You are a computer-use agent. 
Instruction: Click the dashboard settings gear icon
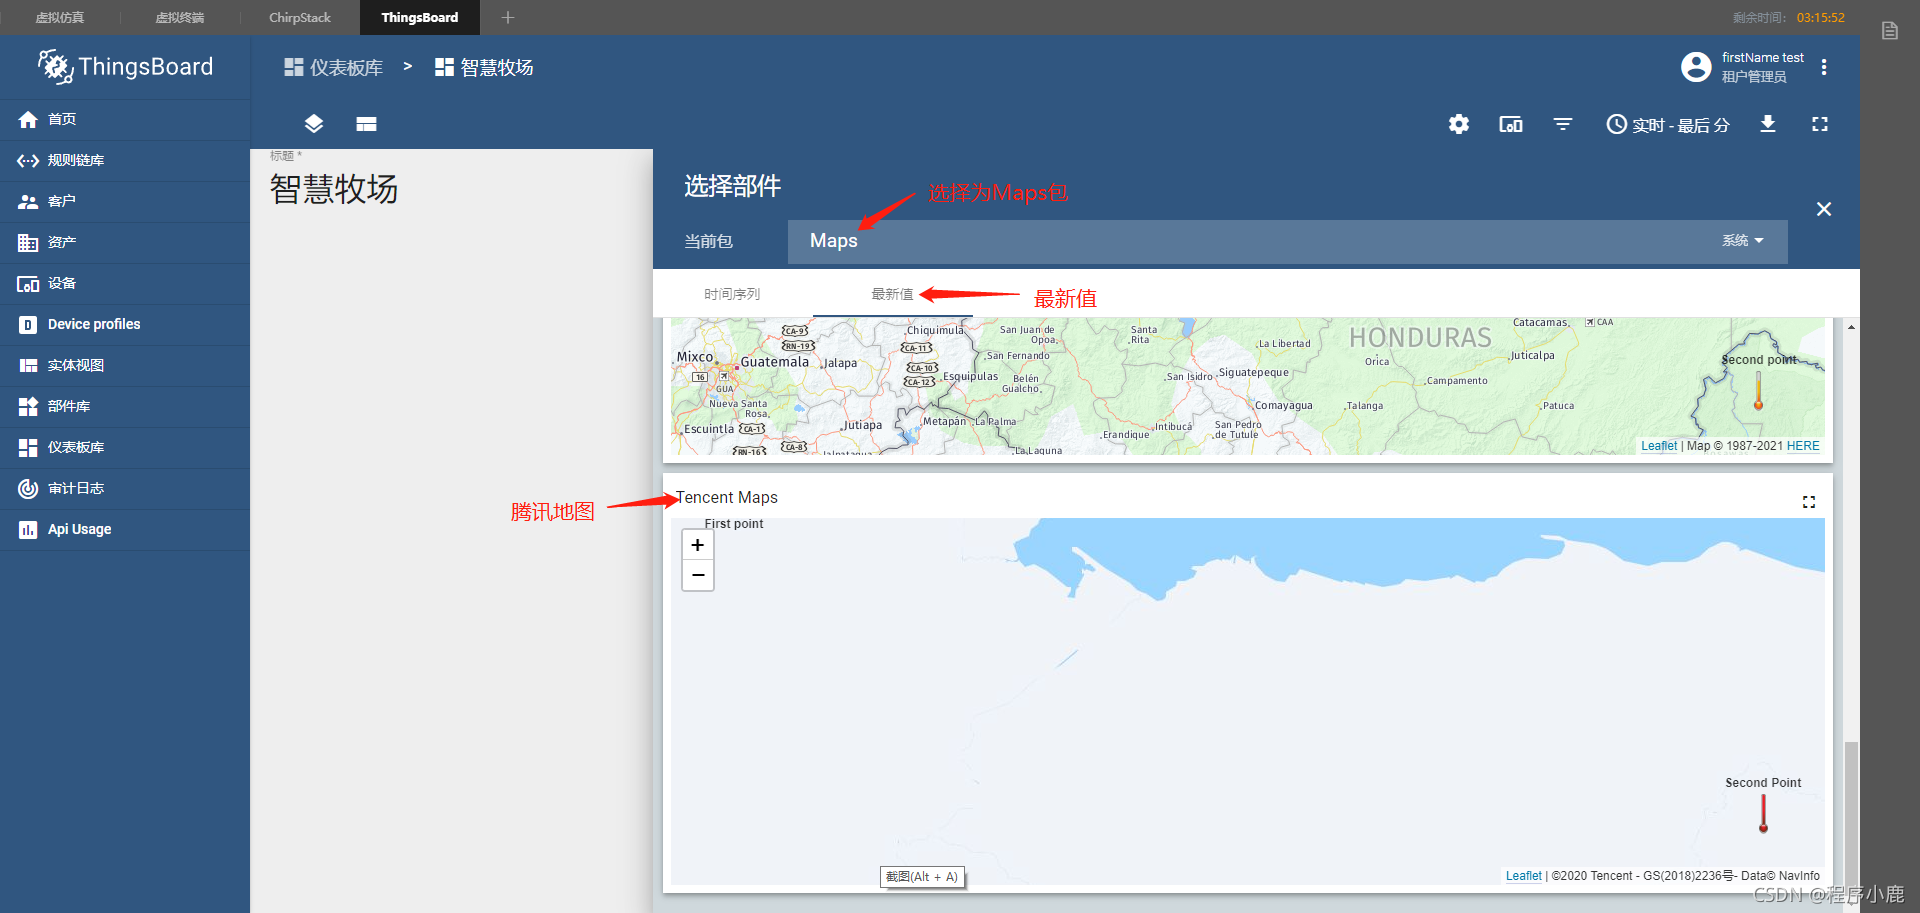click(x=1458, y=124)
